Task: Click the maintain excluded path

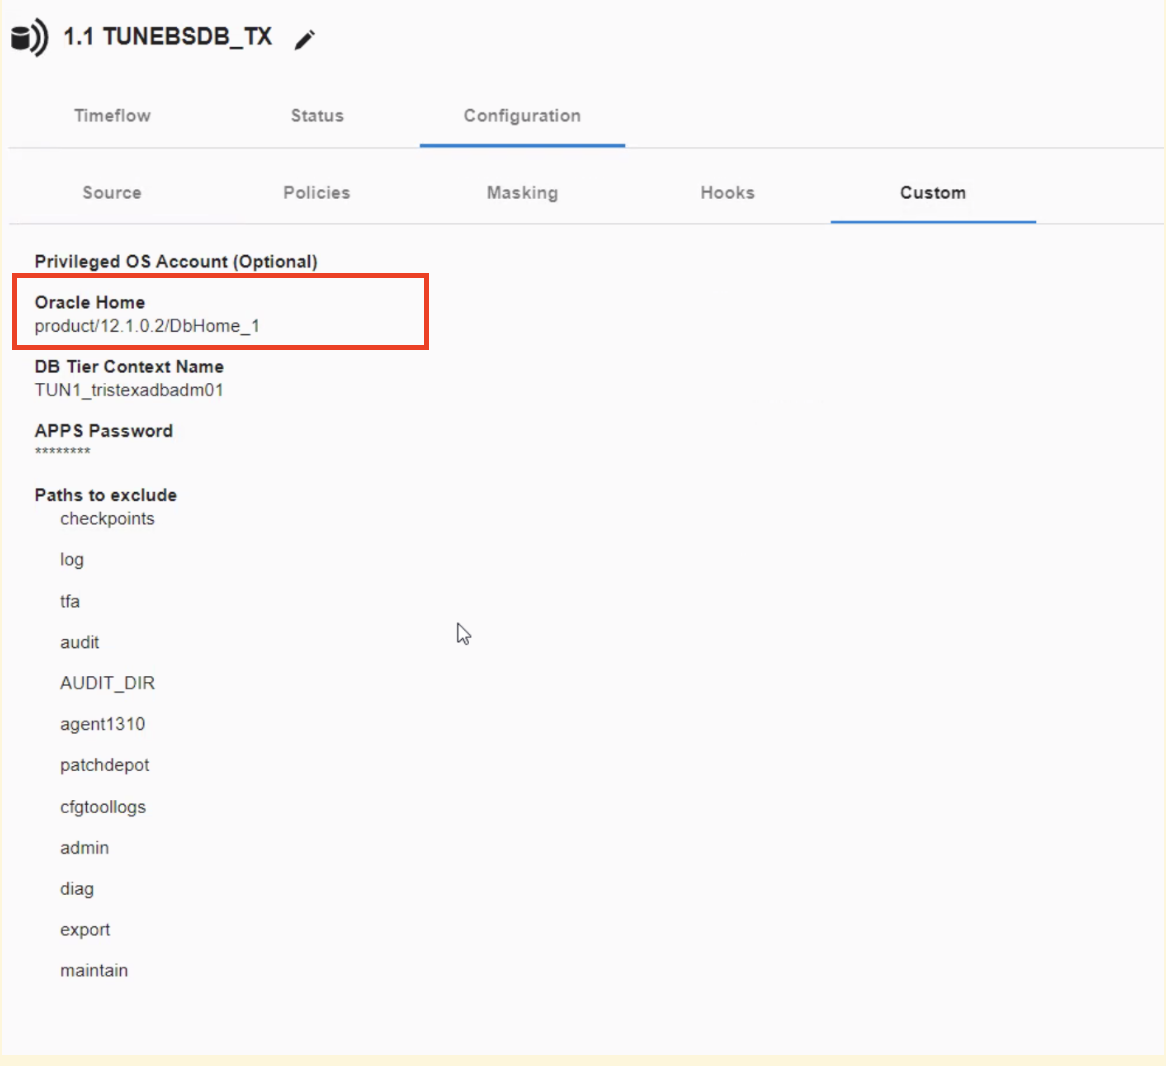Action: (94, 971)
